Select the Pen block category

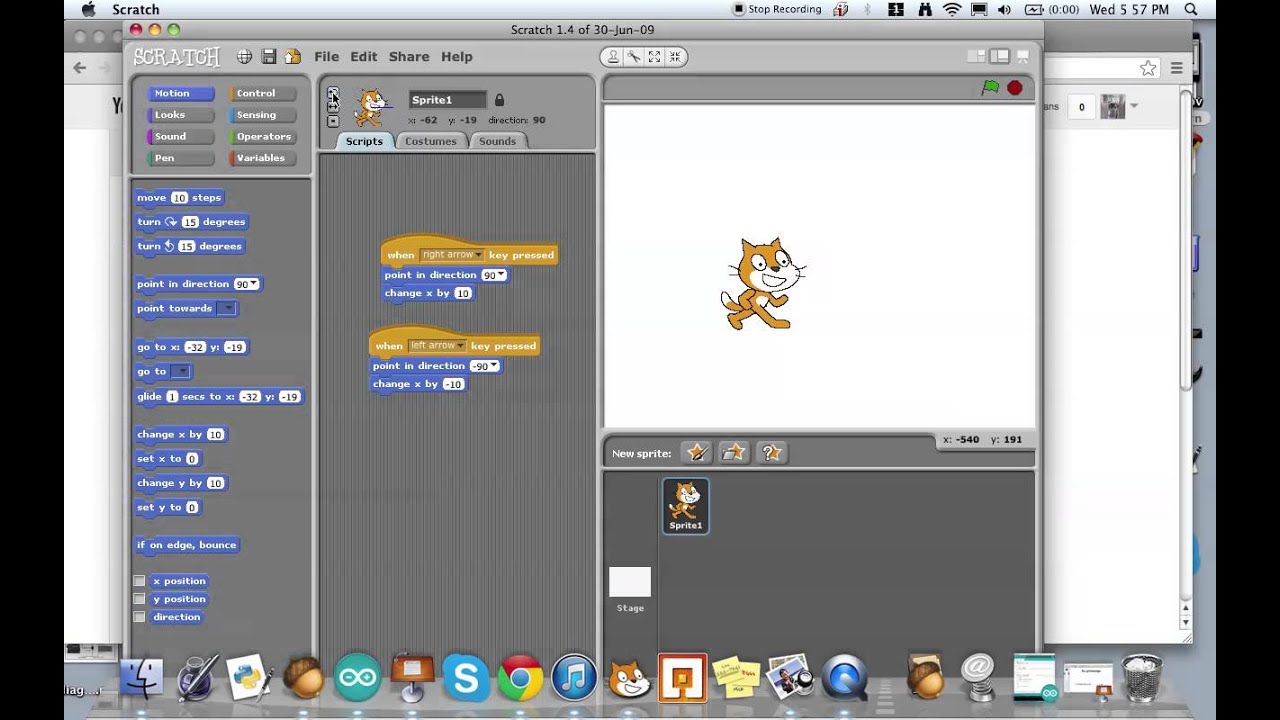(x=181, y=158)
